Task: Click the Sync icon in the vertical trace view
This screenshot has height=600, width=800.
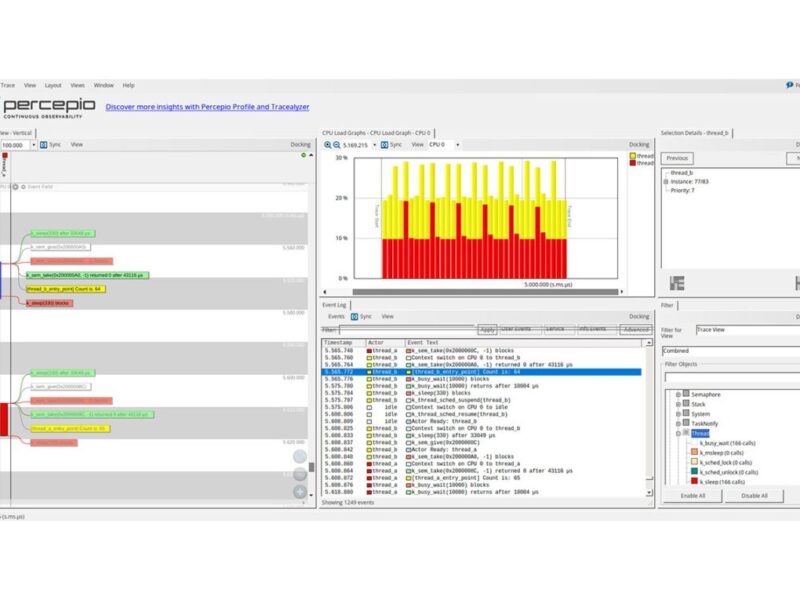Action: 43,144
